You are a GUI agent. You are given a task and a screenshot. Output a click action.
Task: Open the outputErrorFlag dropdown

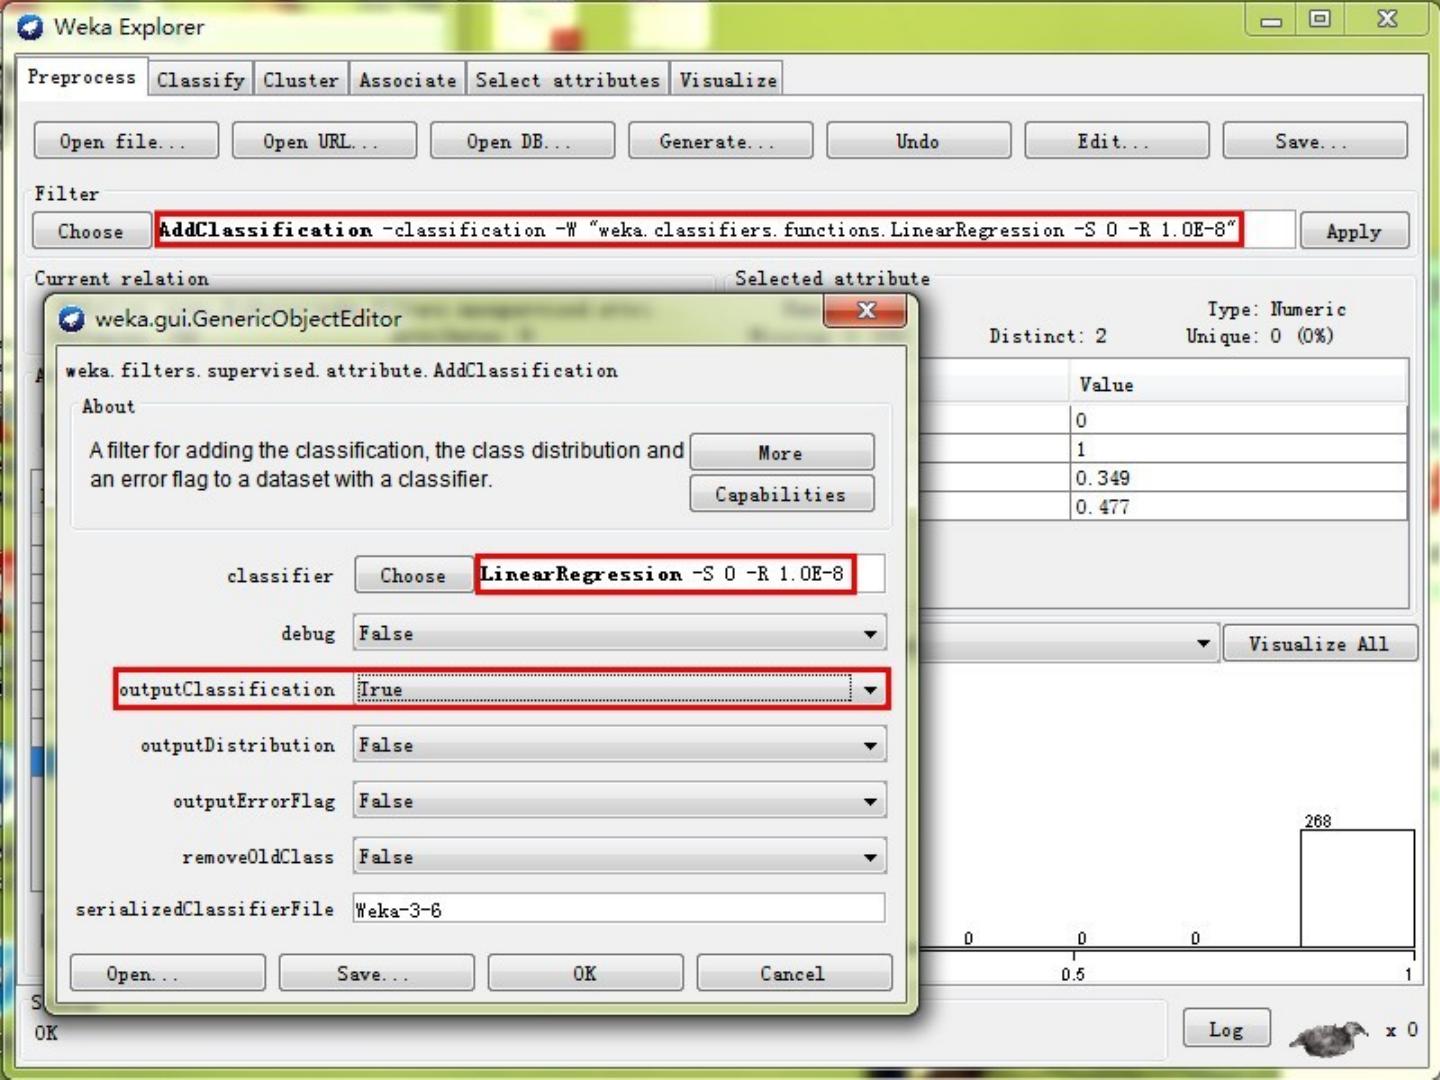[620, 801]
